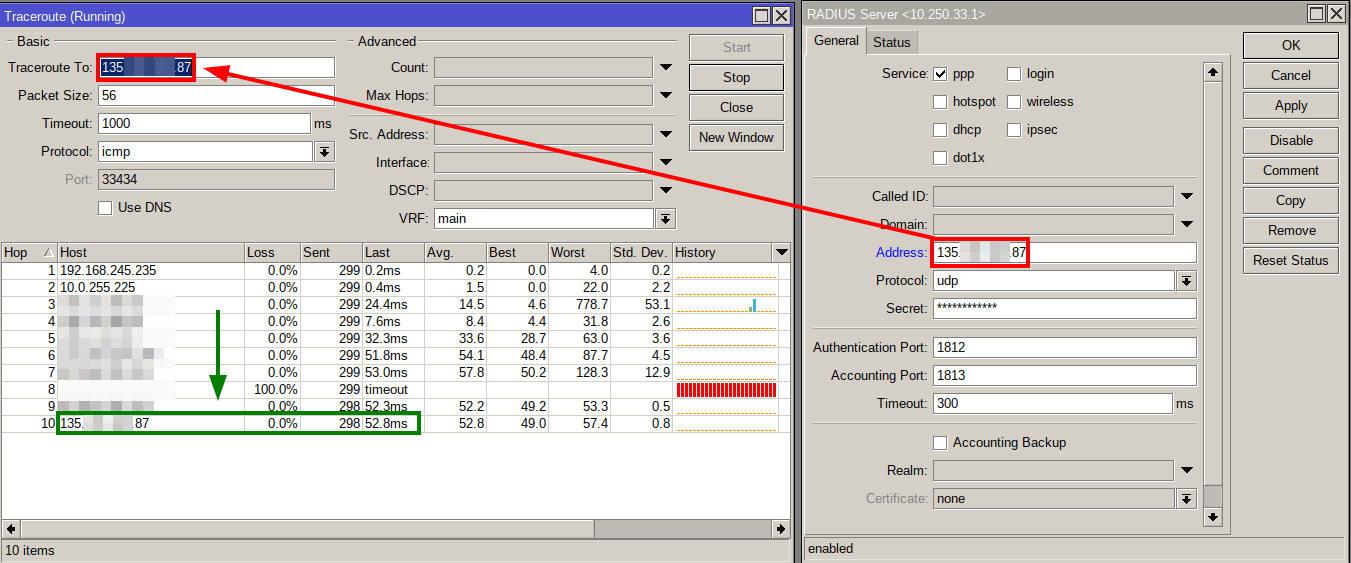Open the traceroute table column selector arrow
Viewport: 1351px width, 563px height.
coord(782,253)
